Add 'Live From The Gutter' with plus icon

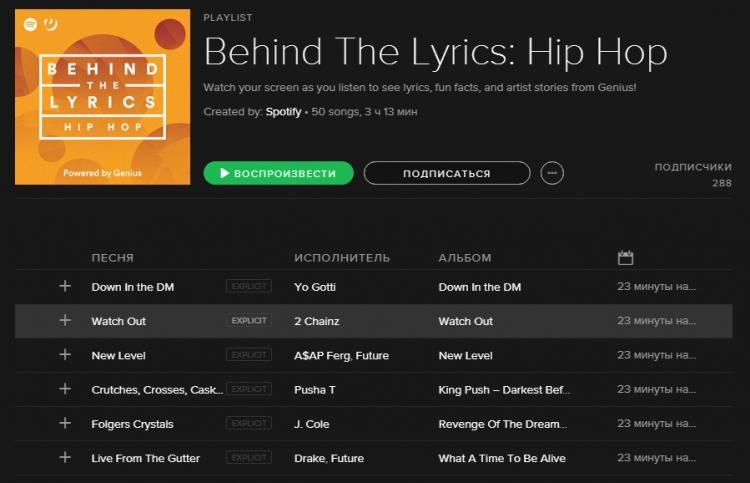[65, 457]
